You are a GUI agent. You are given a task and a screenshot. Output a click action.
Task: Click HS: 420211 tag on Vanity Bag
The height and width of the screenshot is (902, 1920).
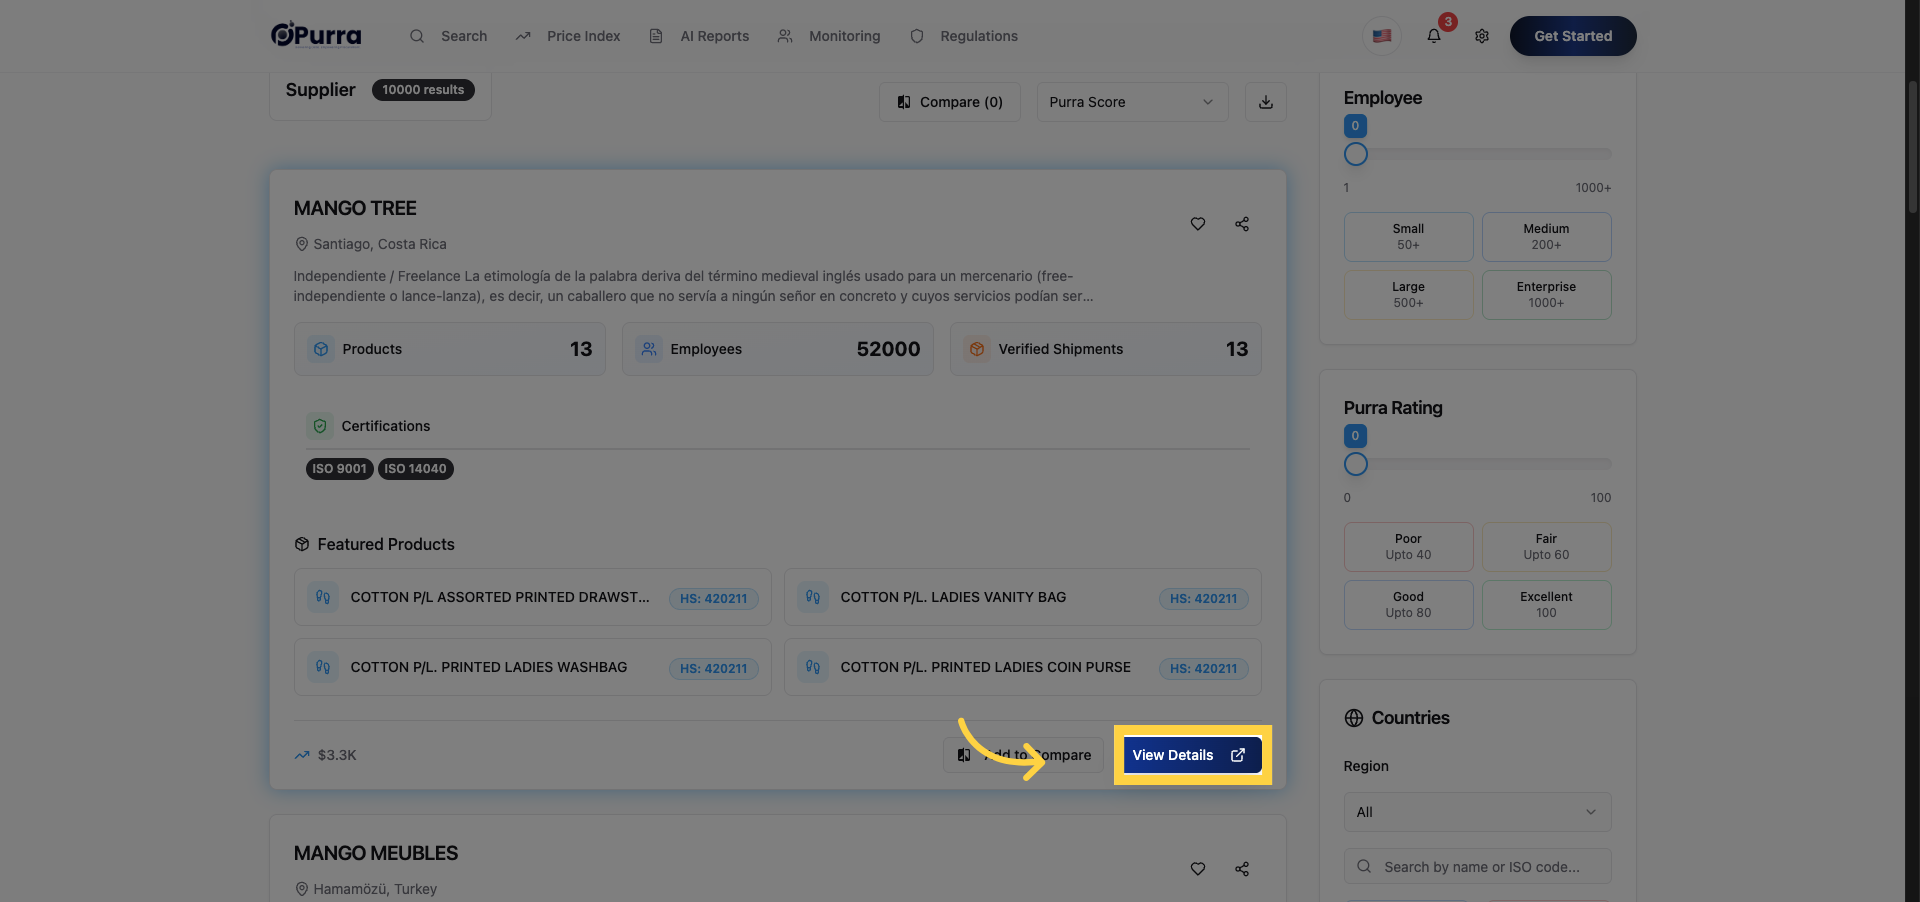pyautogui.click(x=1204, y=598)
